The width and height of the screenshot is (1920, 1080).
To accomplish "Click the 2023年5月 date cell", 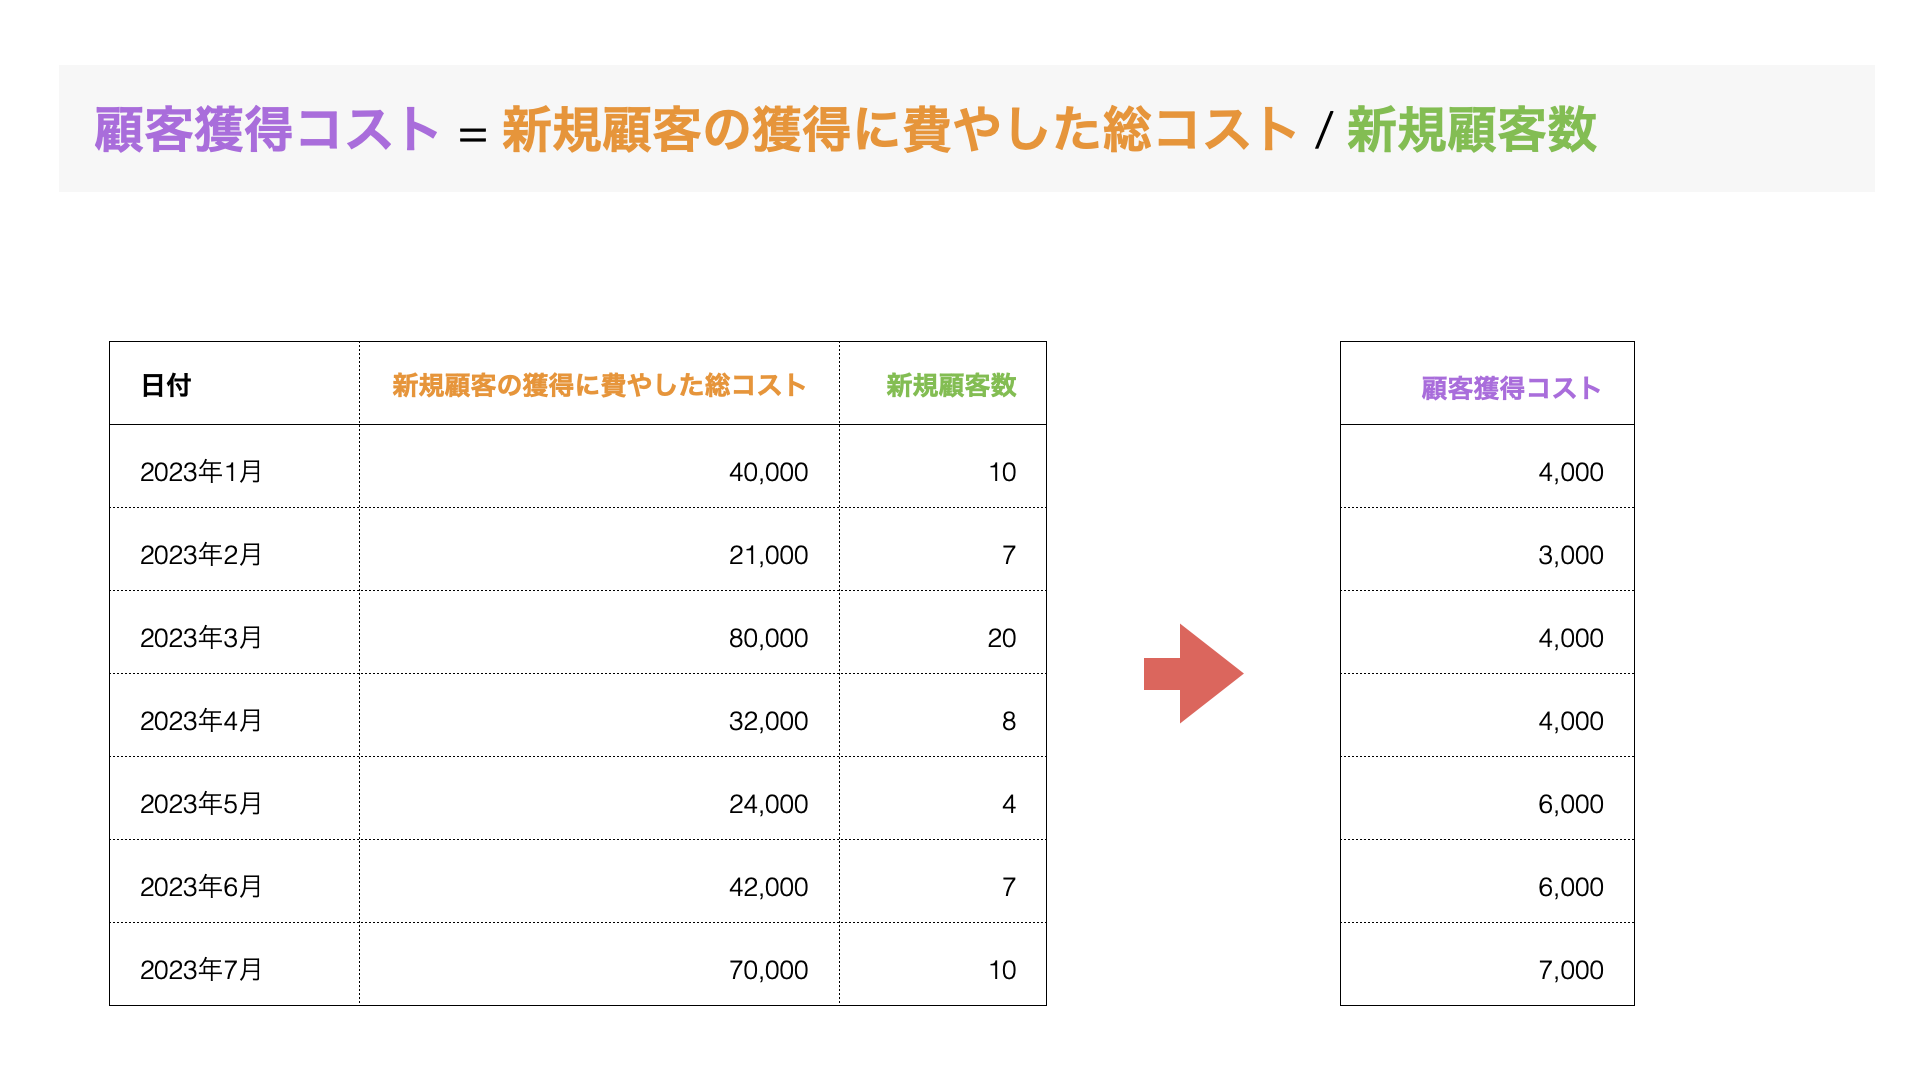I will click(x=201, y=803).
